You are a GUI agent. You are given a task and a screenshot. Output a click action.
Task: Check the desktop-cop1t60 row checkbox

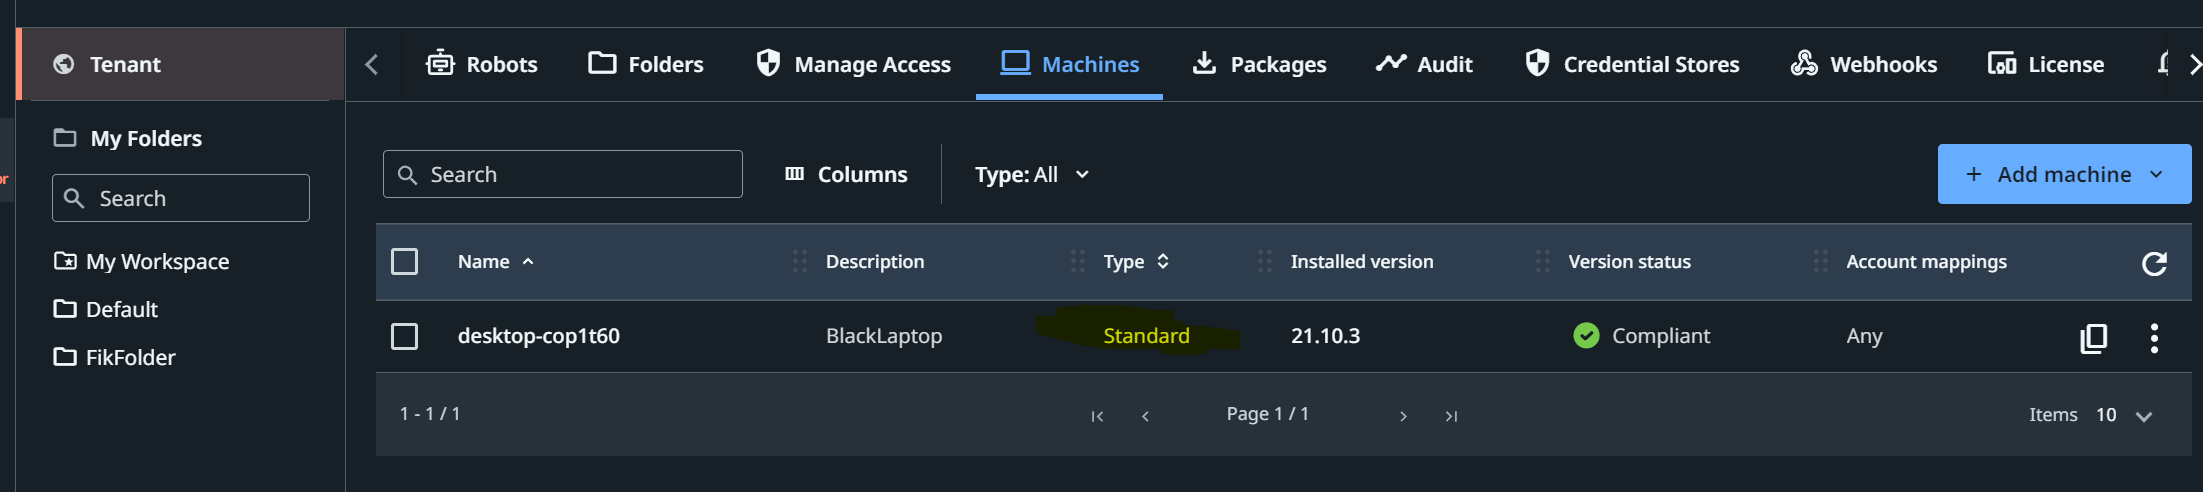[x=404, y=336]
